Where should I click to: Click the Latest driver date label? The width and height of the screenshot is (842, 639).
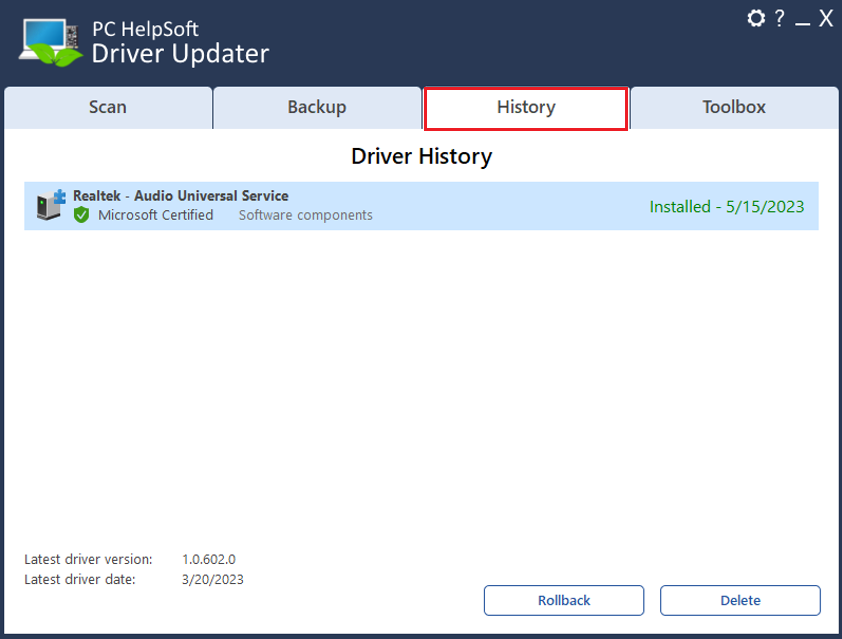79,580
